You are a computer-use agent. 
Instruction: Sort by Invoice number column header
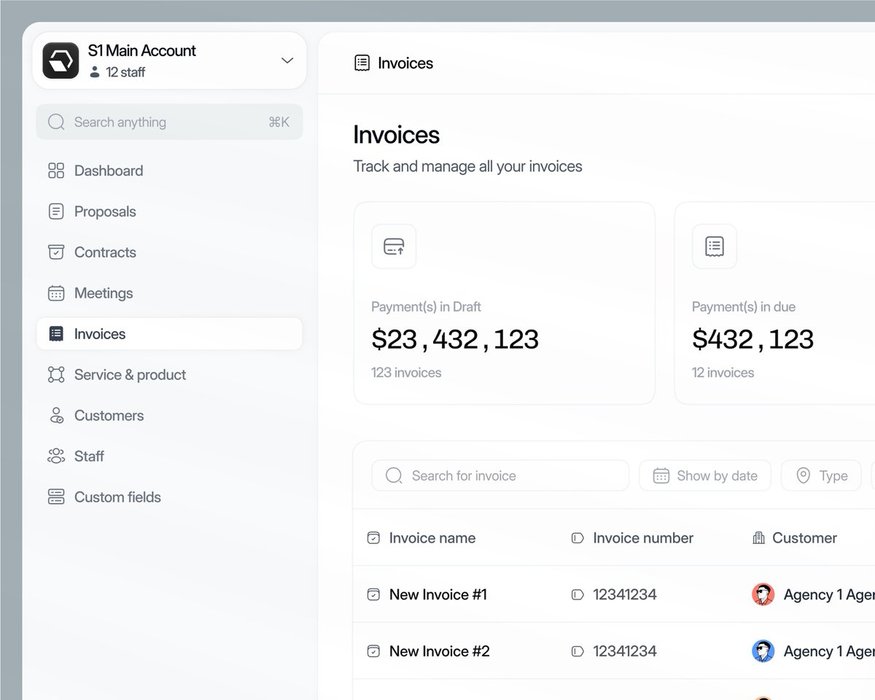click(x=643, y=538)
